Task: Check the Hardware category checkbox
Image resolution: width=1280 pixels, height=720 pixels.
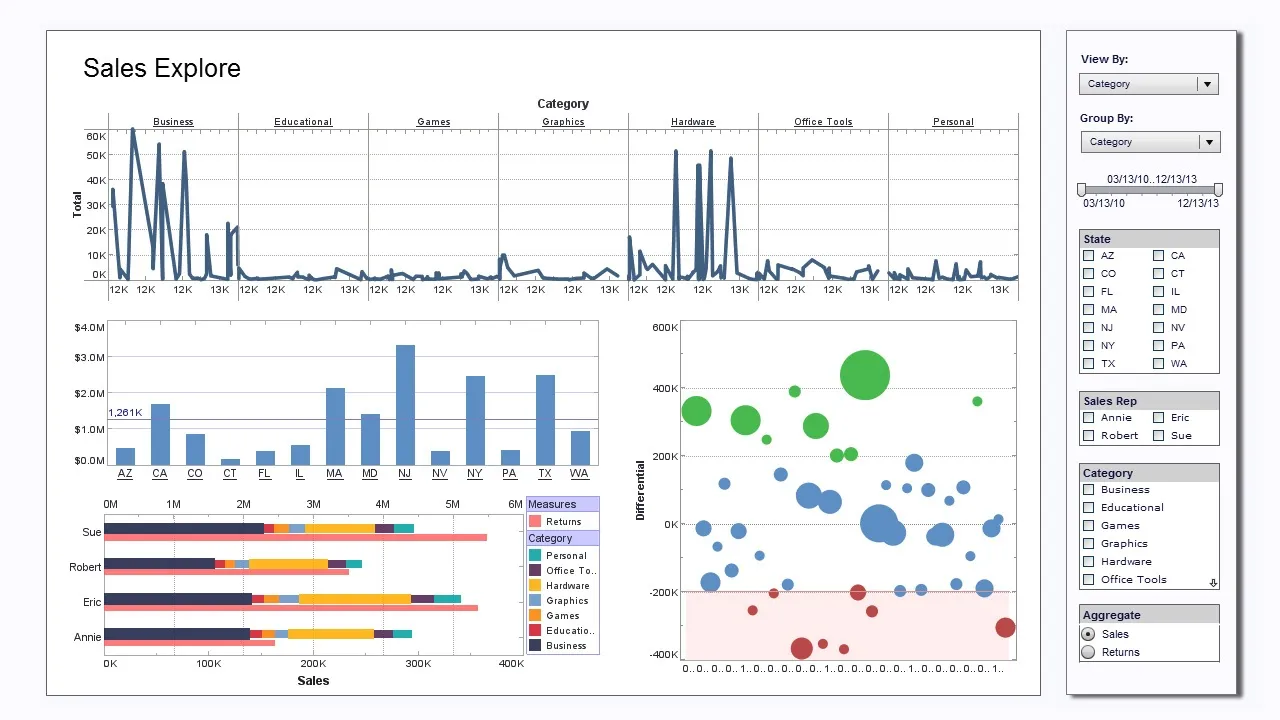Action: [1088, 561]
